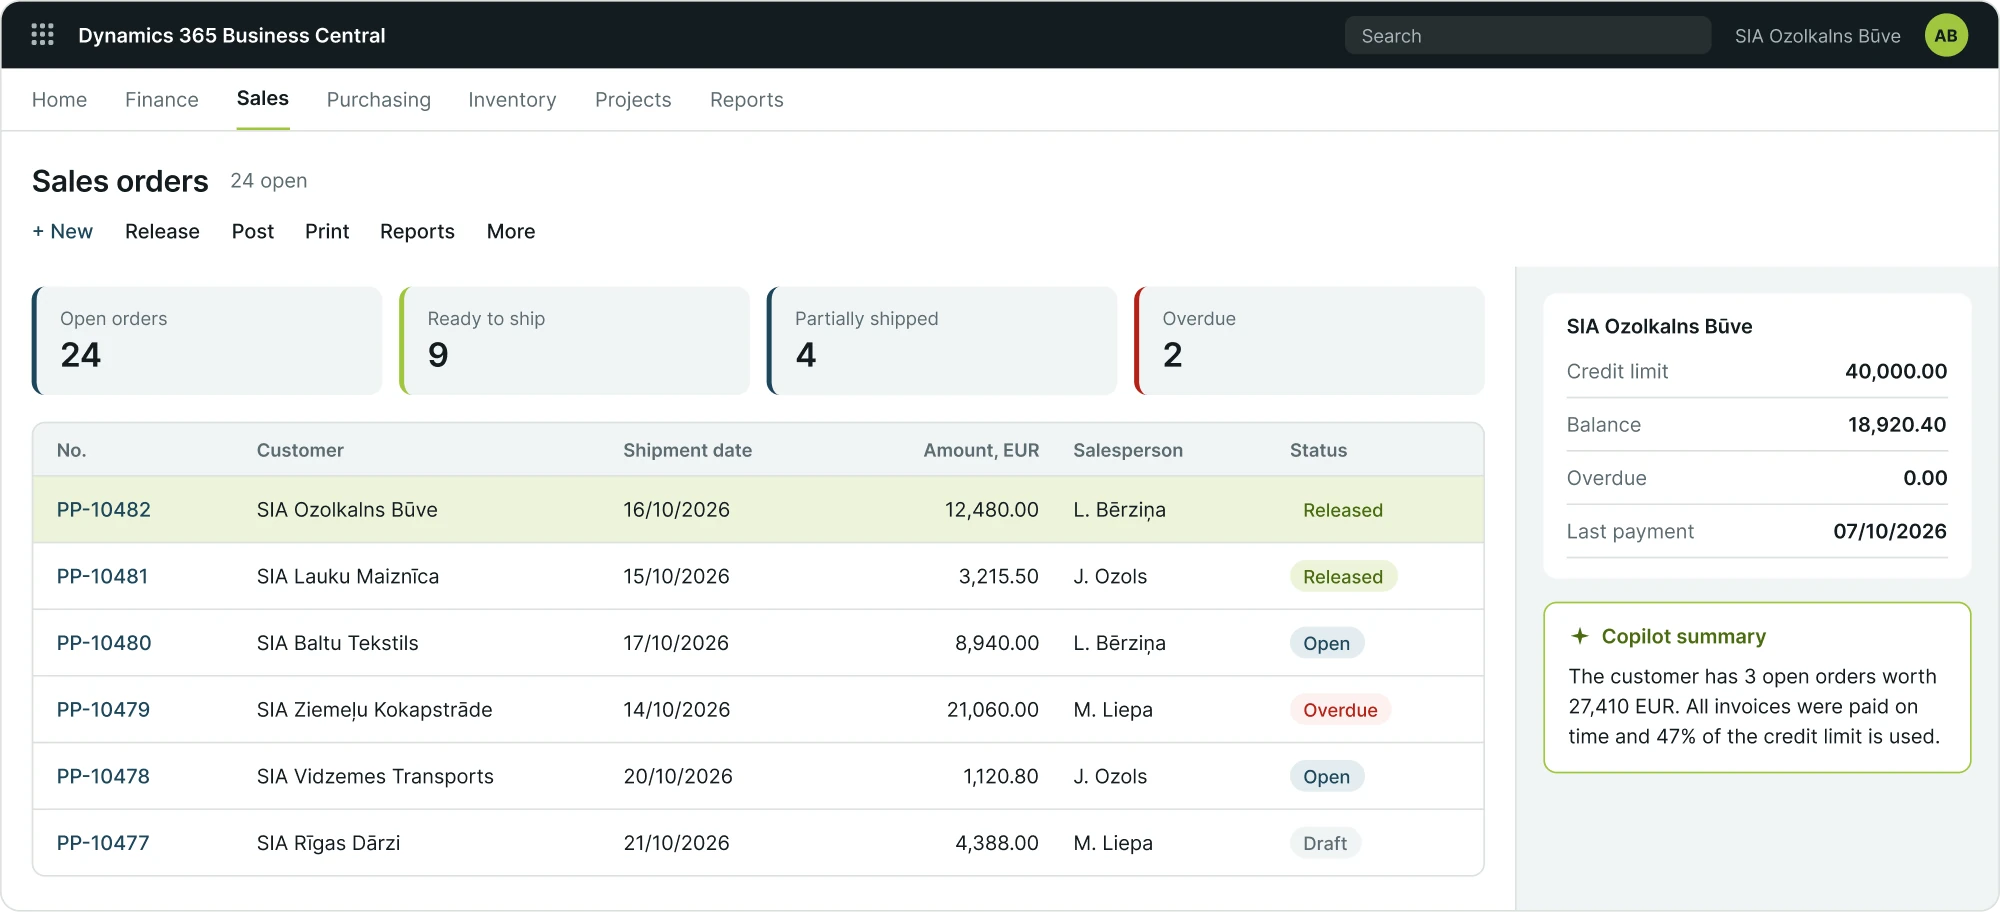Image resolution: width=2000 pixels, height=912 pixels.
Task: Sort by Salesperson column header
Action: click(1128, 450)
